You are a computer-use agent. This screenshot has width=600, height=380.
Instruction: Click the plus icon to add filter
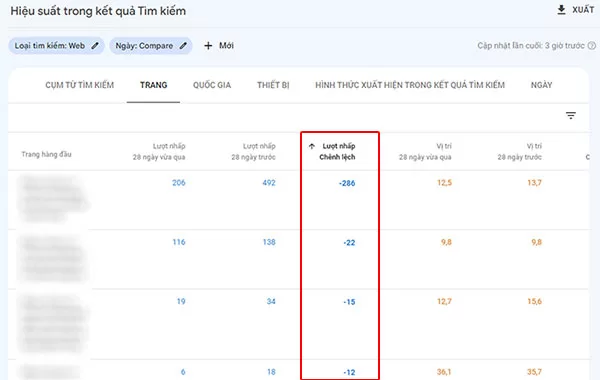208,46
